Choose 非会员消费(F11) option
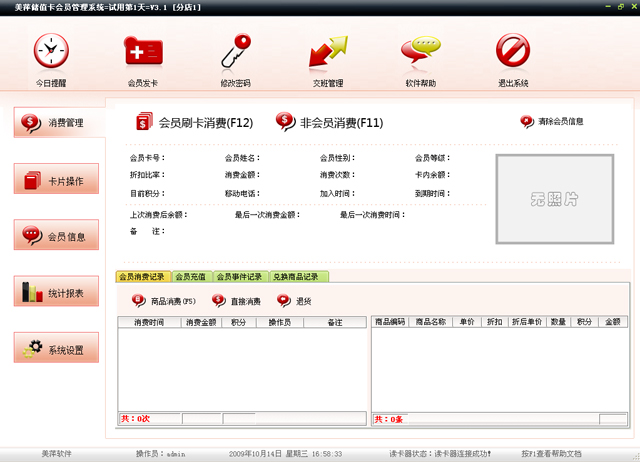The width and height of the screenshot is (640, 462). pyautogui.click(x=329, y=123)
